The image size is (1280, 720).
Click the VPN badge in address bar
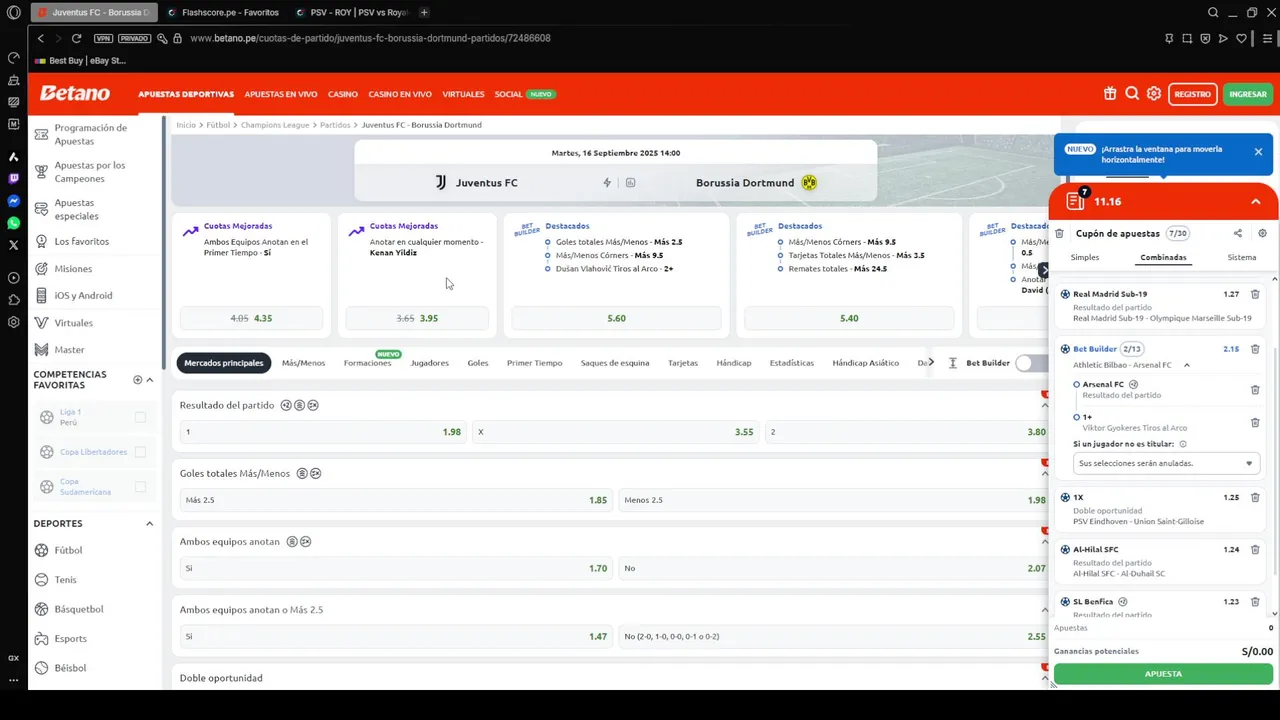pos(103,38)
